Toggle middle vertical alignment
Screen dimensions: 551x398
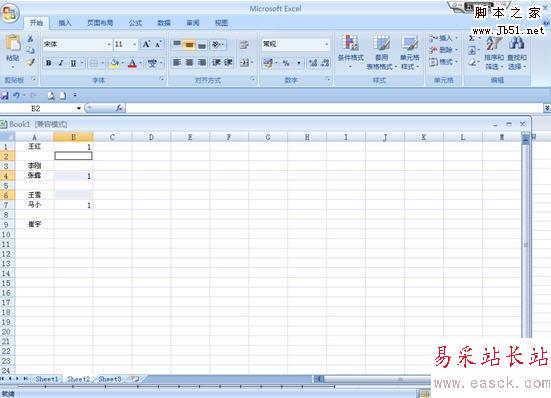[189, 45]
